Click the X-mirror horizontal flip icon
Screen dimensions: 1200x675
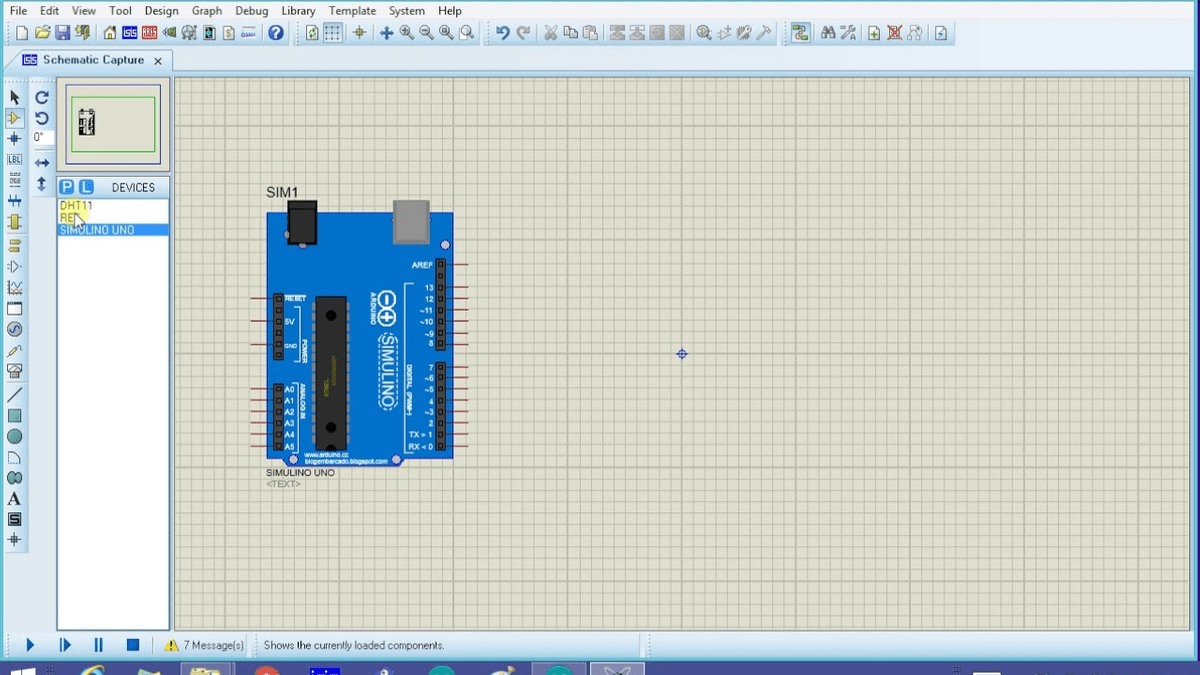click(42, 162)
